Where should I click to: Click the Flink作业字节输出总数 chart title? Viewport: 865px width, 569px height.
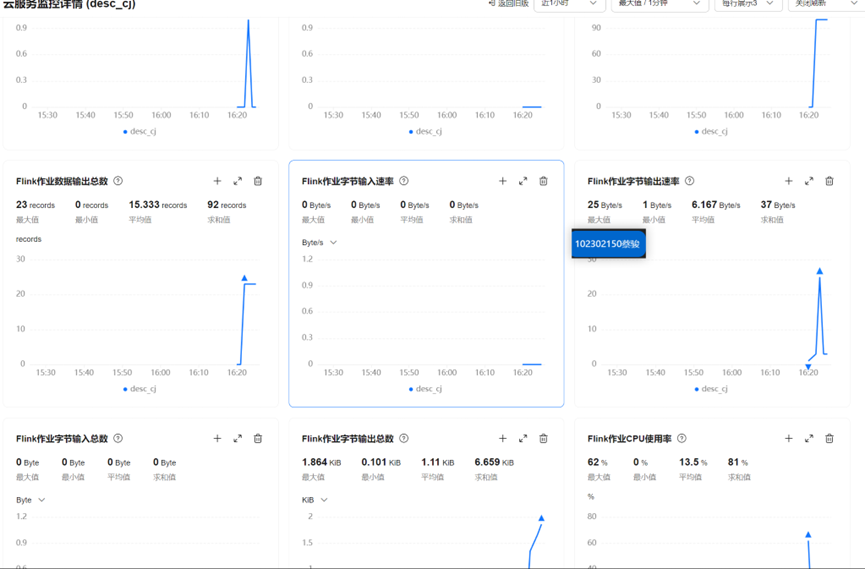click(x=348, y=438)
